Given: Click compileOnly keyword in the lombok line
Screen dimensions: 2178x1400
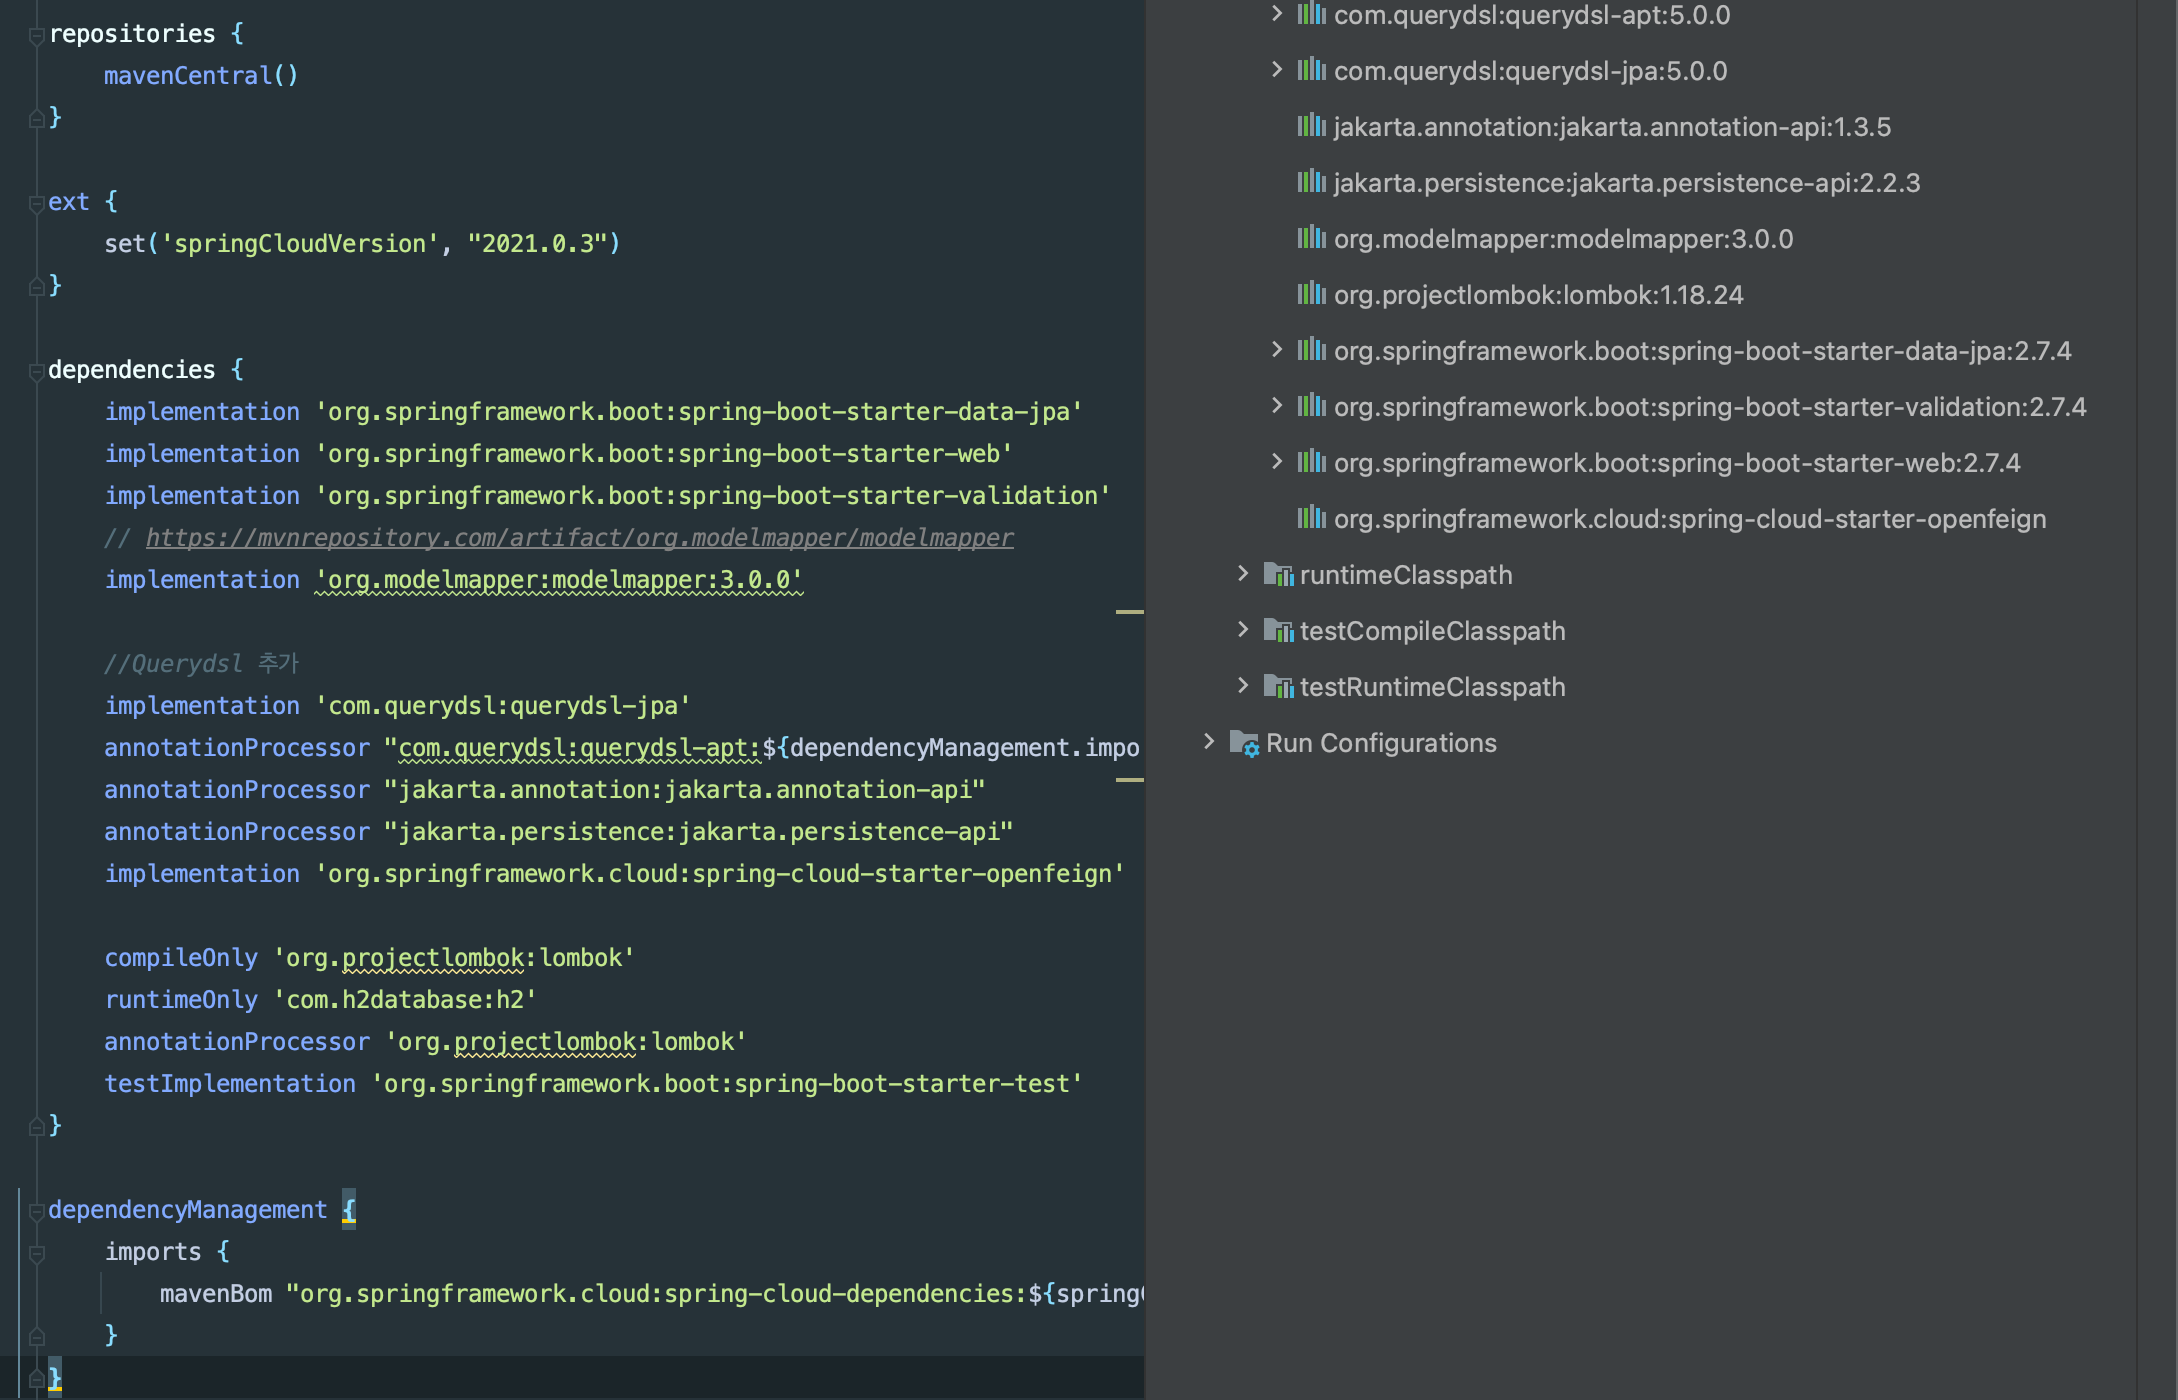Looking at the screenshot, I should pos(181,958).
